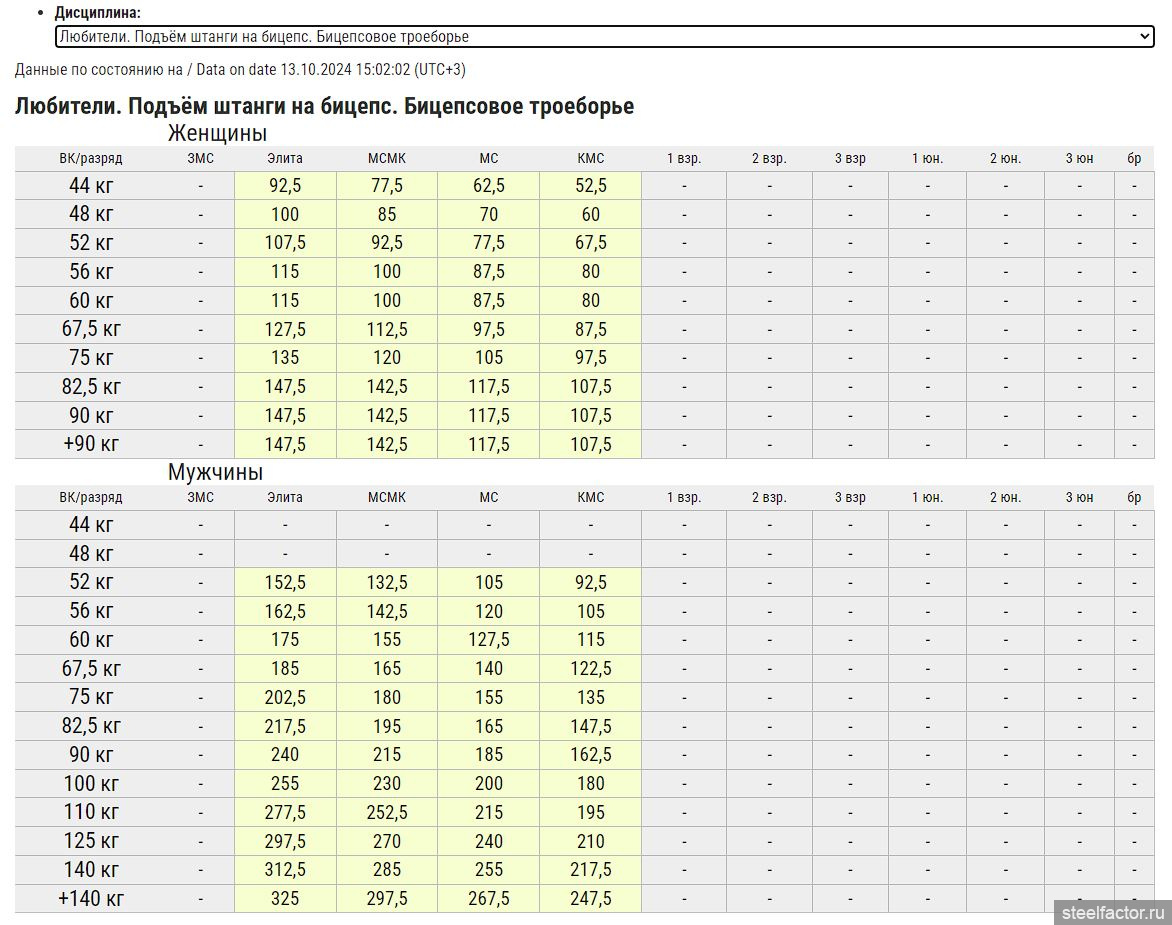Select the 325 cell in men's +140 кг row

tap(285, 898)
